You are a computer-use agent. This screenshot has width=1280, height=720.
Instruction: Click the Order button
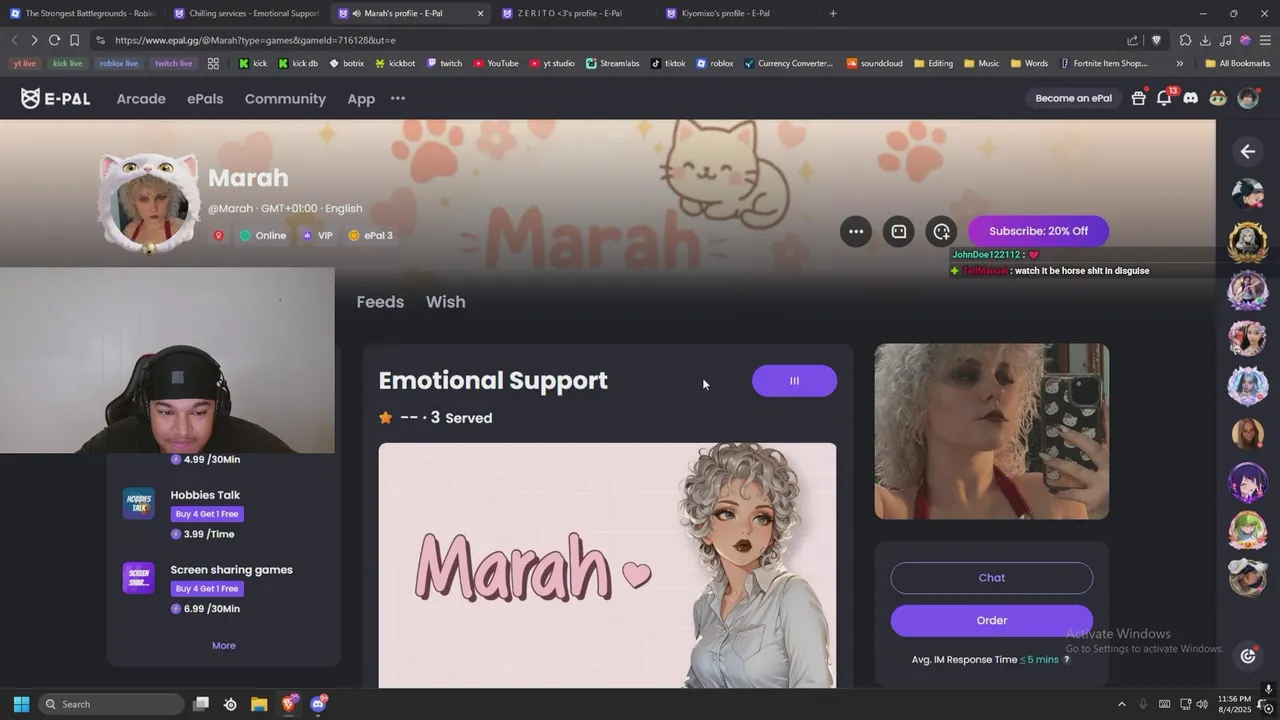pyautogui.click(x=992, y=620)
